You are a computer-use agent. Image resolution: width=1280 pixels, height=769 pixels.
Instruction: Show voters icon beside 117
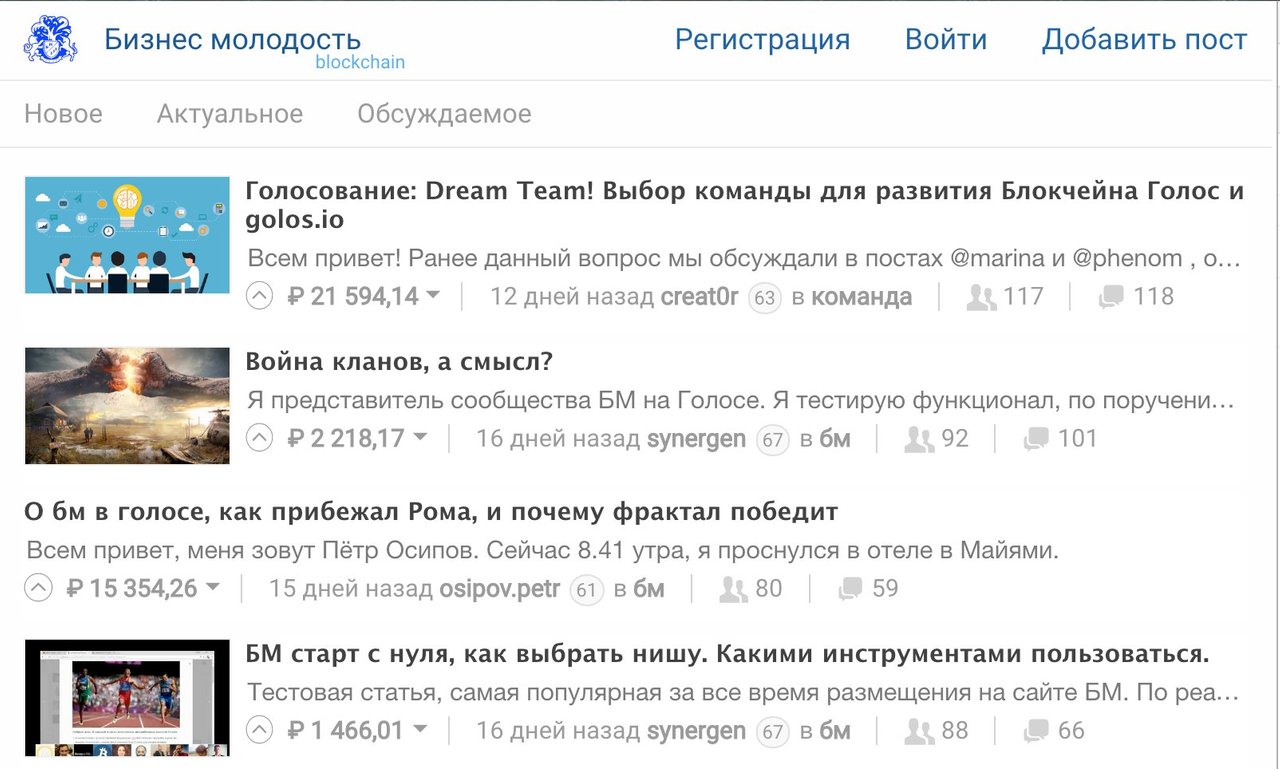tap(982, 297)
